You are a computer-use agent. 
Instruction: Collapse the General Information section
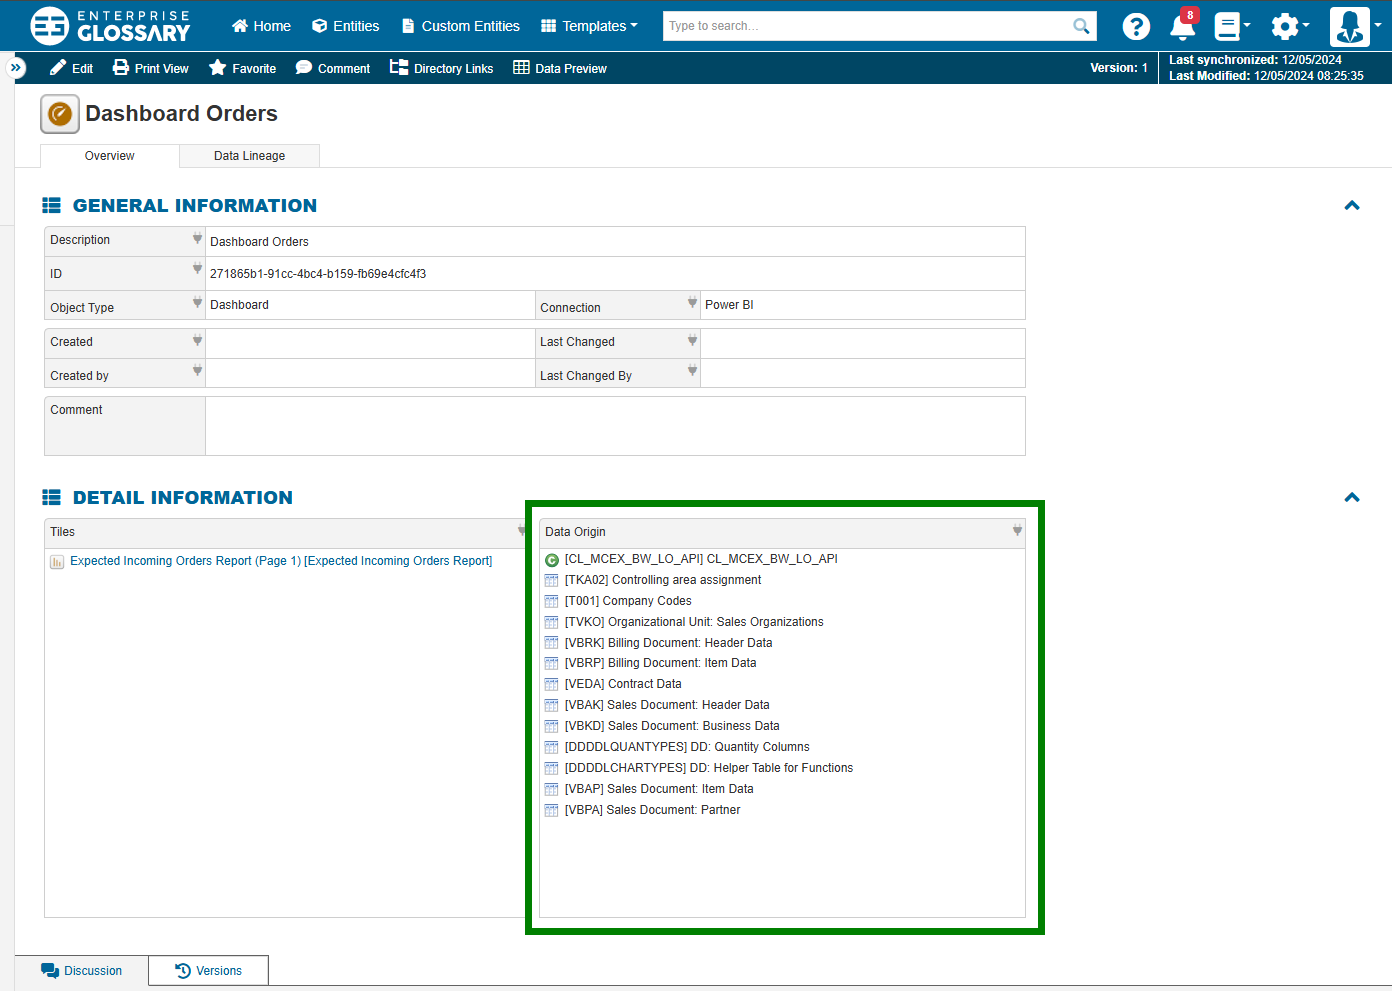pos(1352,205)
